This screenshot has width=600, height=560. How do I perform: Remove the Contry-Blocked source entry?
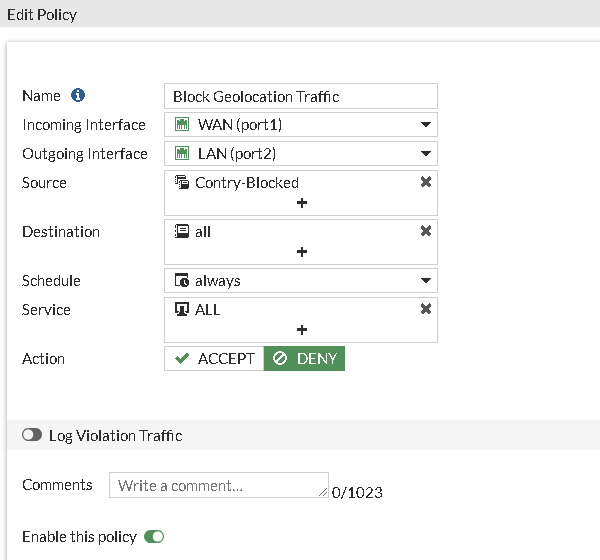[x=426, y=182]
